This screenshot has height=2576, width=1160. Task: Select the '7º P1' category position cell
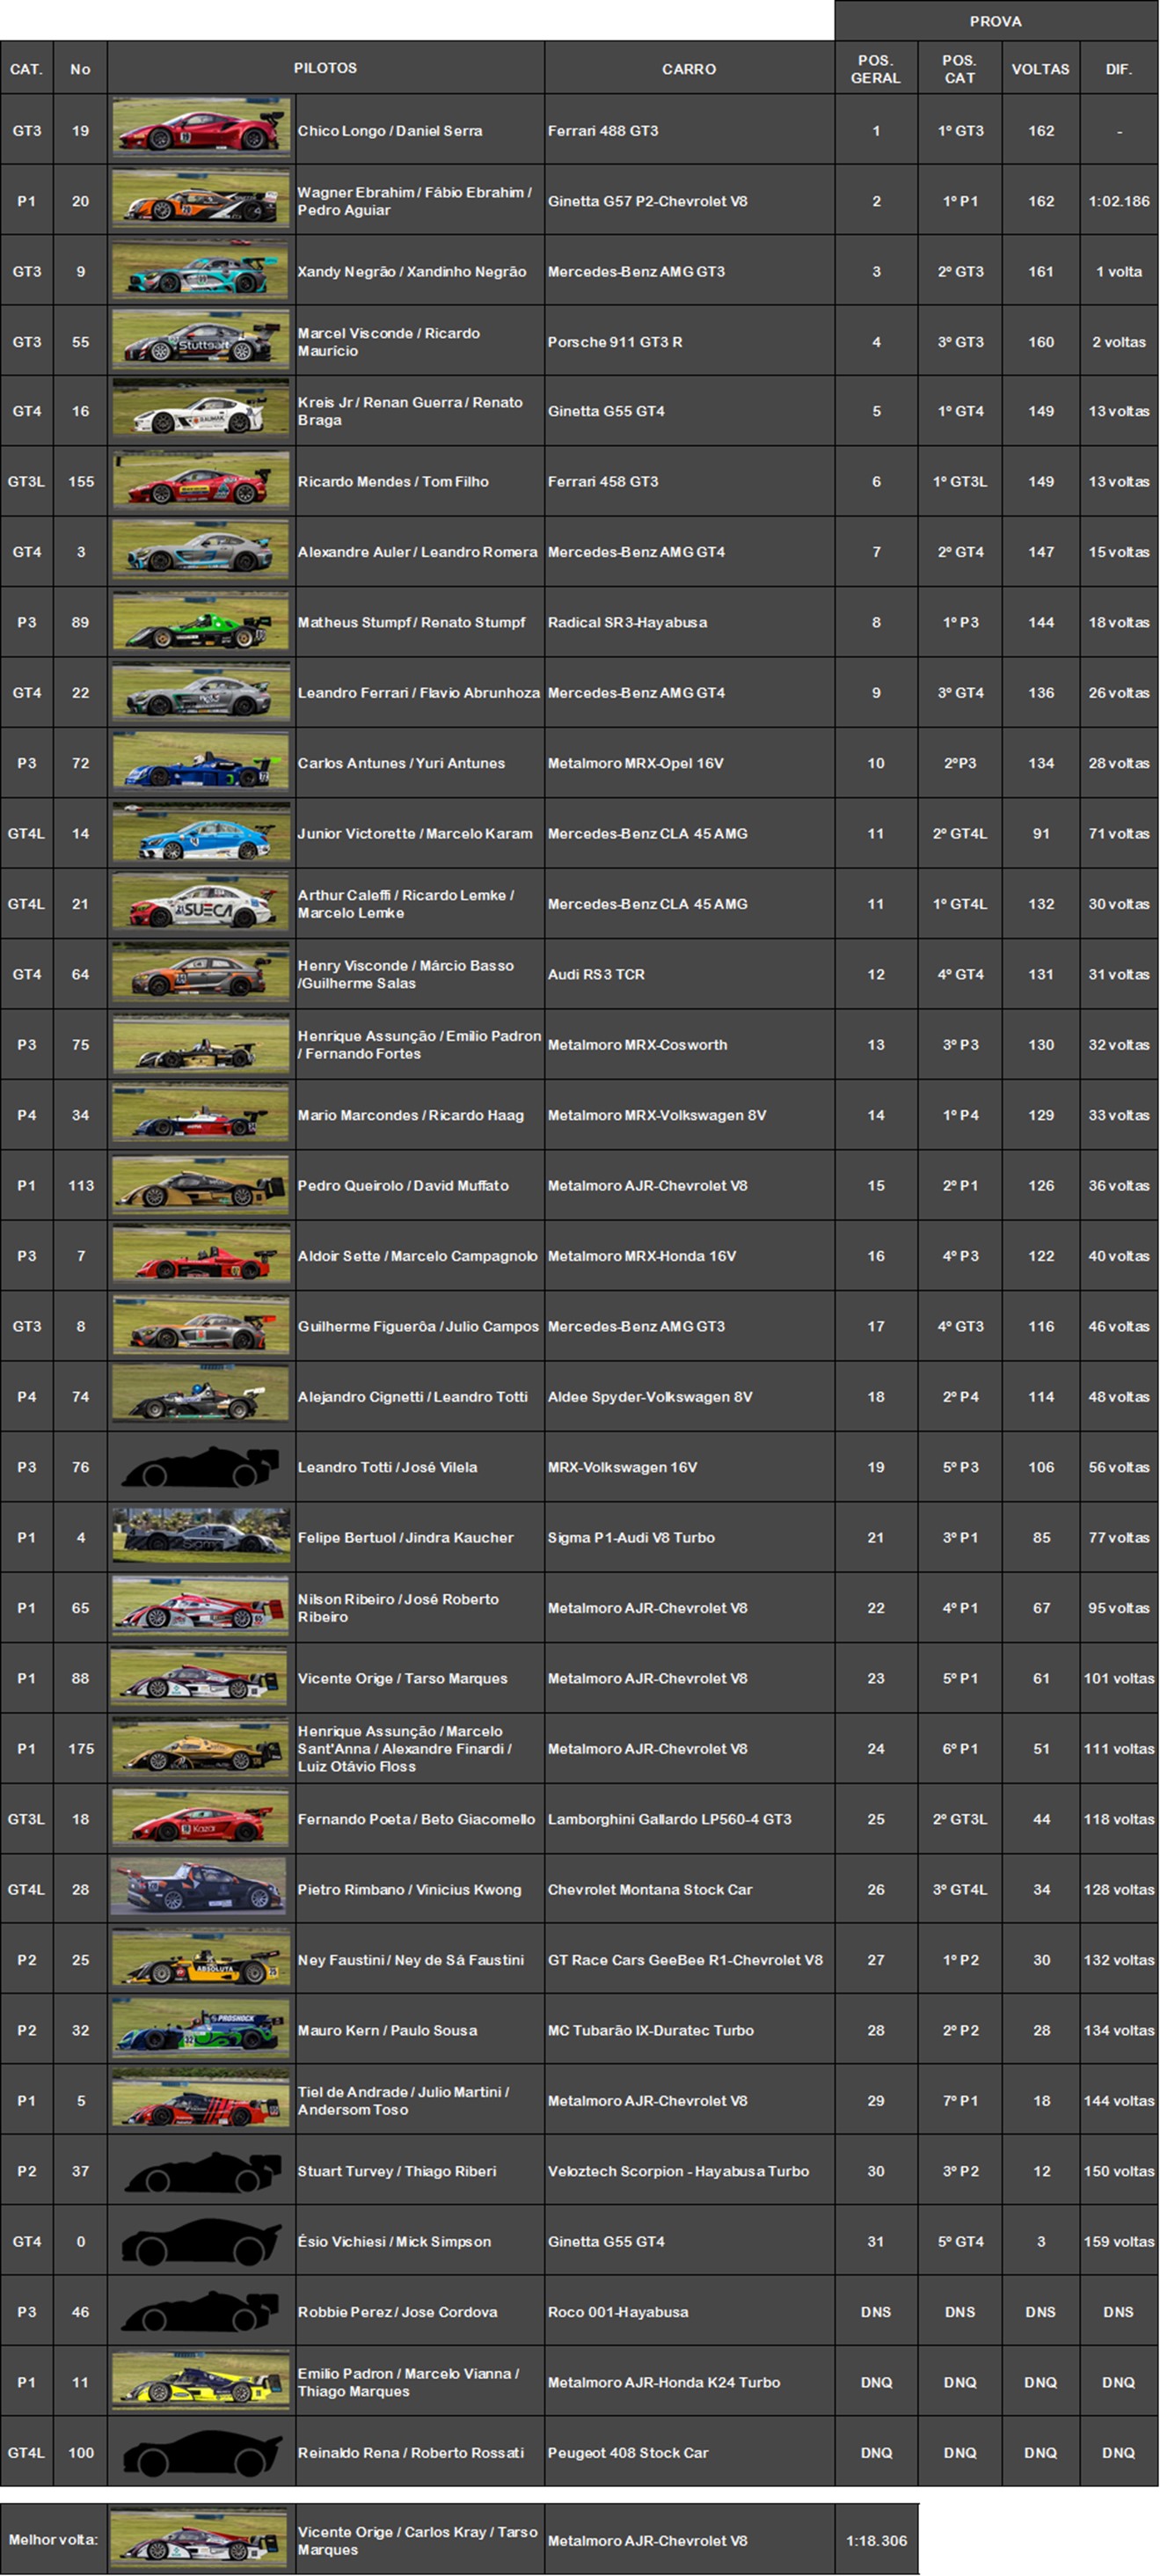click(x=960, y=2101)
